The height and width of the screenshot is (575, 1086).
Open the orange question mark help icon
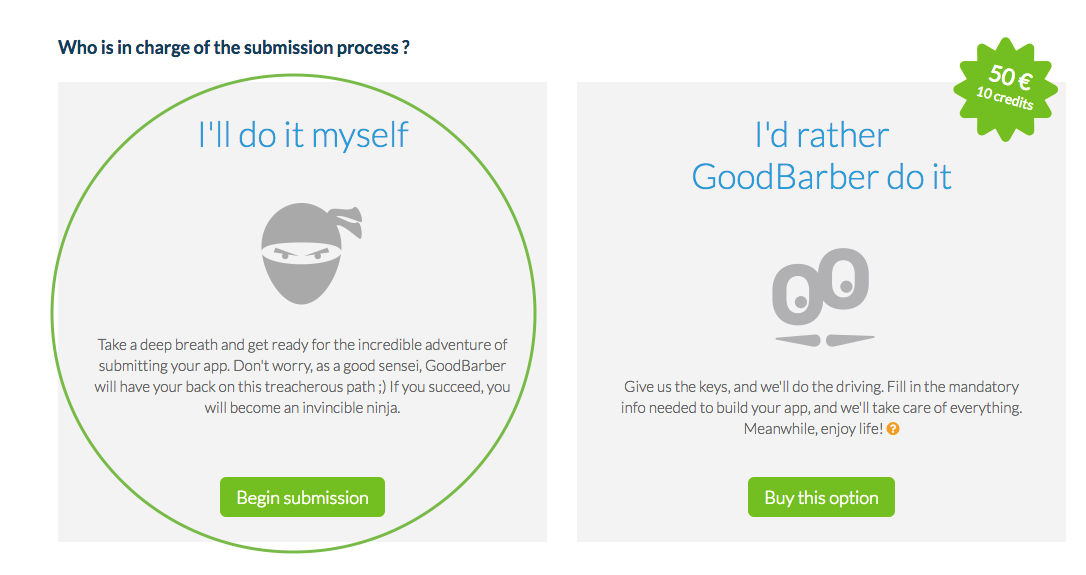click(x=893, y=429)
